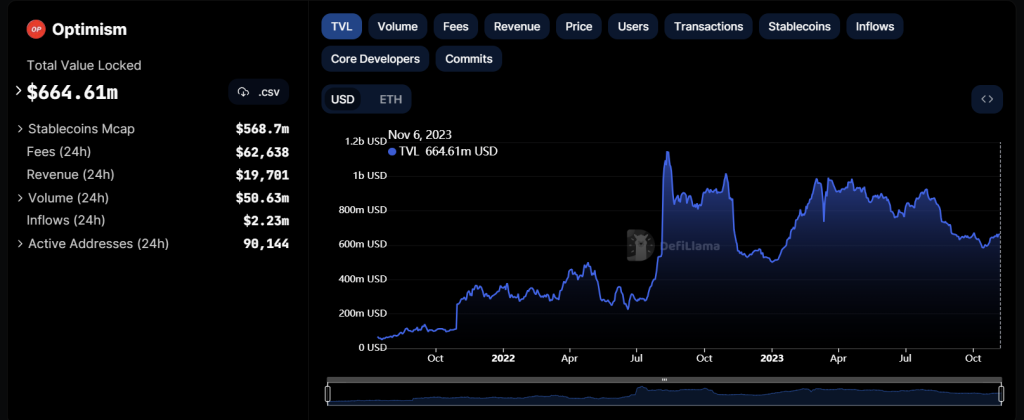Click the $664.61m total value figure
The height and width of the screenshot is (420, 1024).
[72, 92]
